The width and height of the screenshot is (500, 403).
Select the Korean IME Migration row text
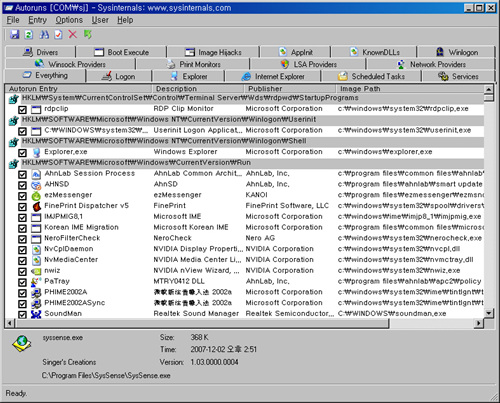coord(81,227)
